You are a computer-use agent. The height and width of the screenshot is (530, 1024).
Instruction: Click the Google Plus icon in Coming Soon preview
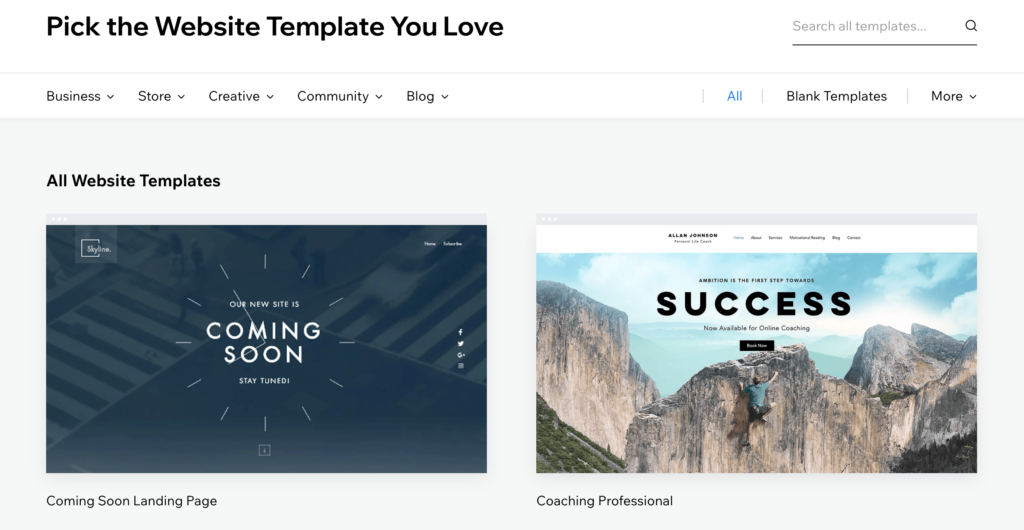pos(461,355)
